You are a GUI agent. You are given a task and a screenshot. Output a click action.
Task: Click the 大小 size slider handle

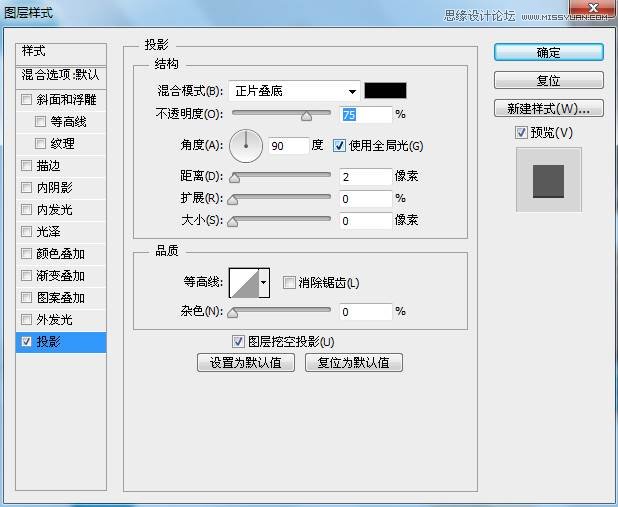233,222
